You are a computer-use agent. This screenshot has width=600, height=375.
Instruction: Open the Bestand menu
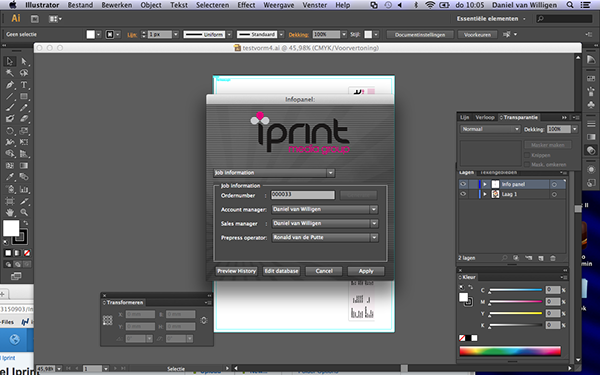pos(80,5)
